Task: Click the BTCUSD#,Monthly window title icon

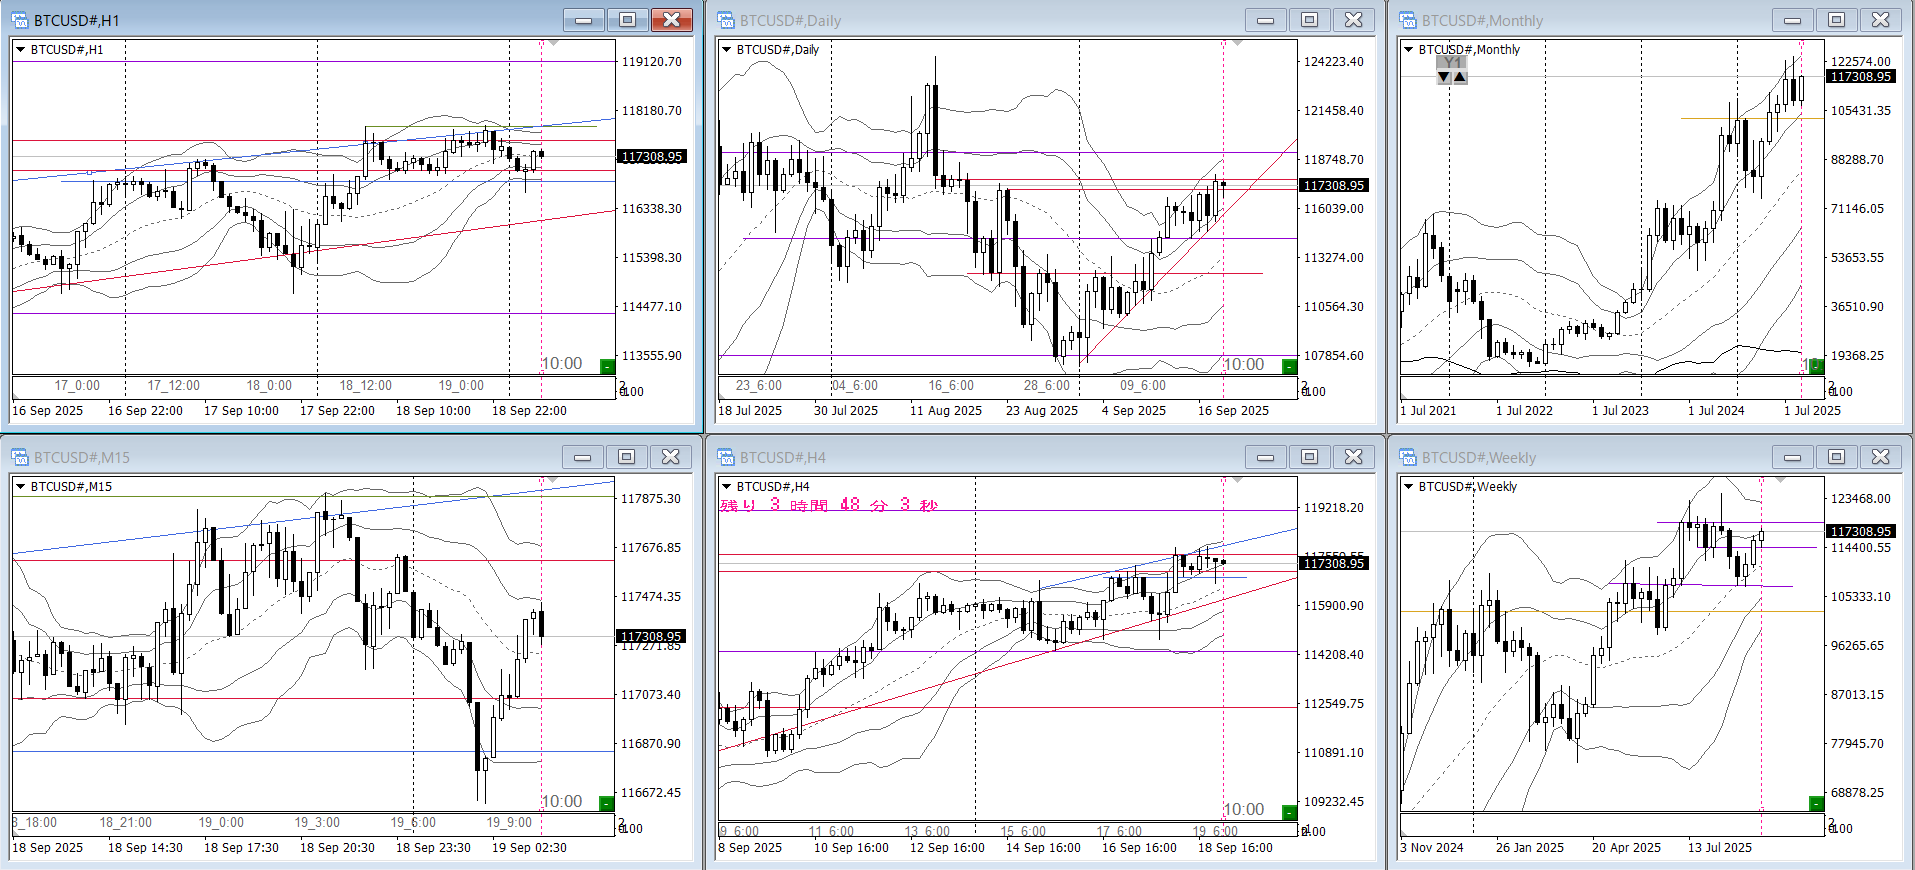Action: pyautogui.click(x=1408, y=20)
